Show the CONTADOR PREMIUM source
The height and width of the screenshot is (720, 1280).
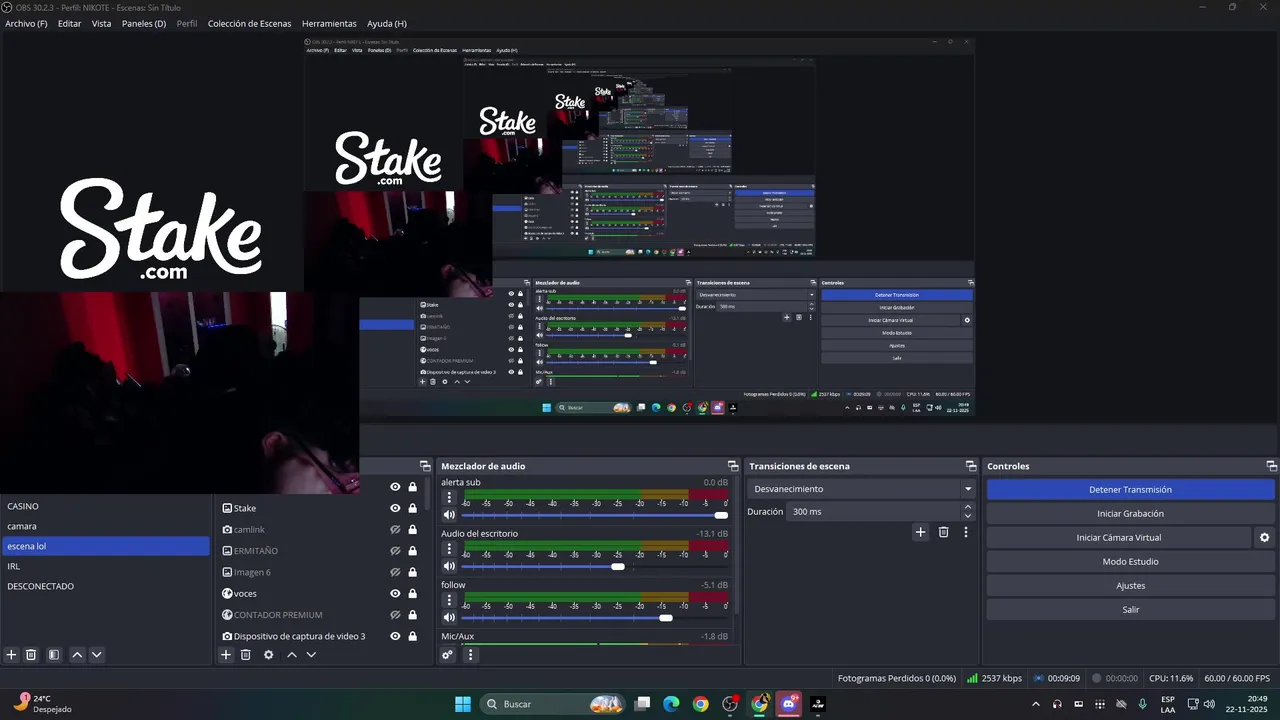395,615
